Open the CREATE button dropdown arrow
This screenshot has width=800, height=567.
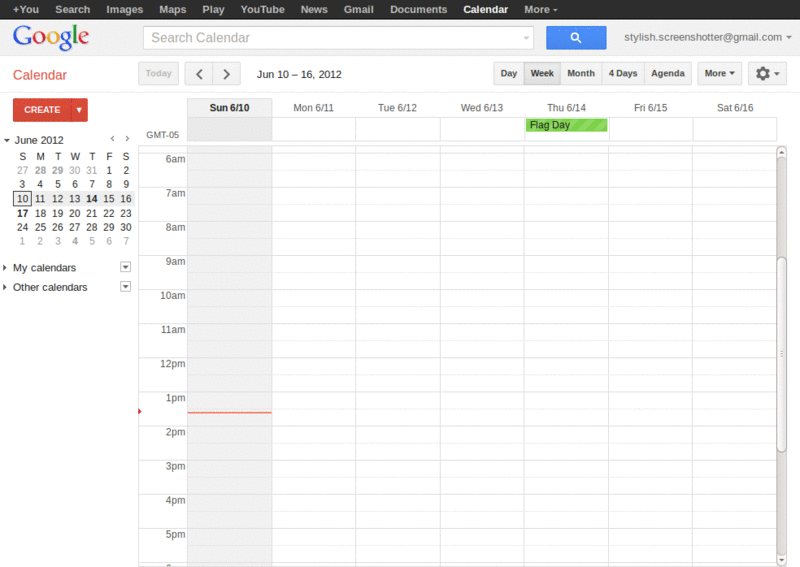[x=79, y=110]
